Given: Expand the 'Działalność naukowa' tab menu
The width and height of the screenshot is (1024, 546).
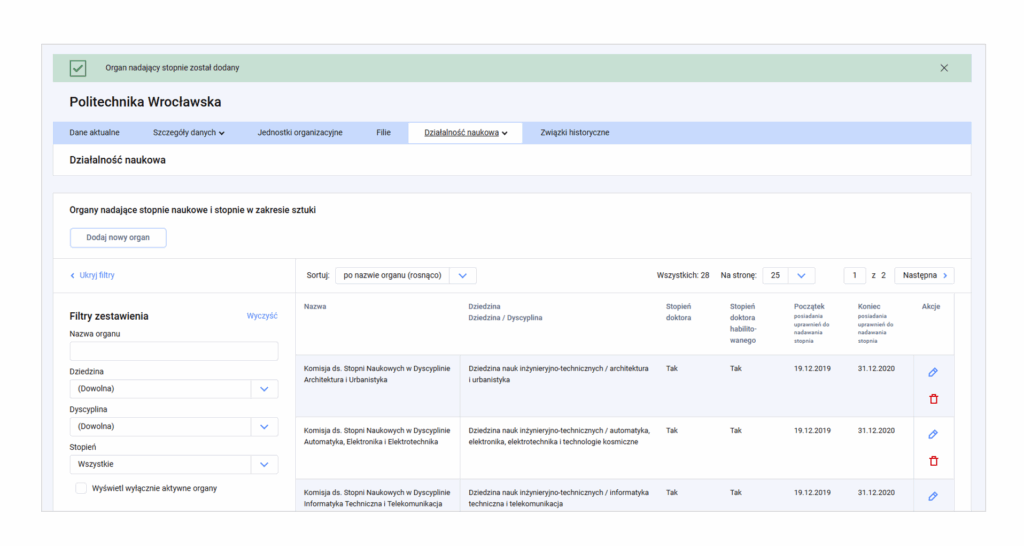Looking at the screenshot, I should coord(466,133).
